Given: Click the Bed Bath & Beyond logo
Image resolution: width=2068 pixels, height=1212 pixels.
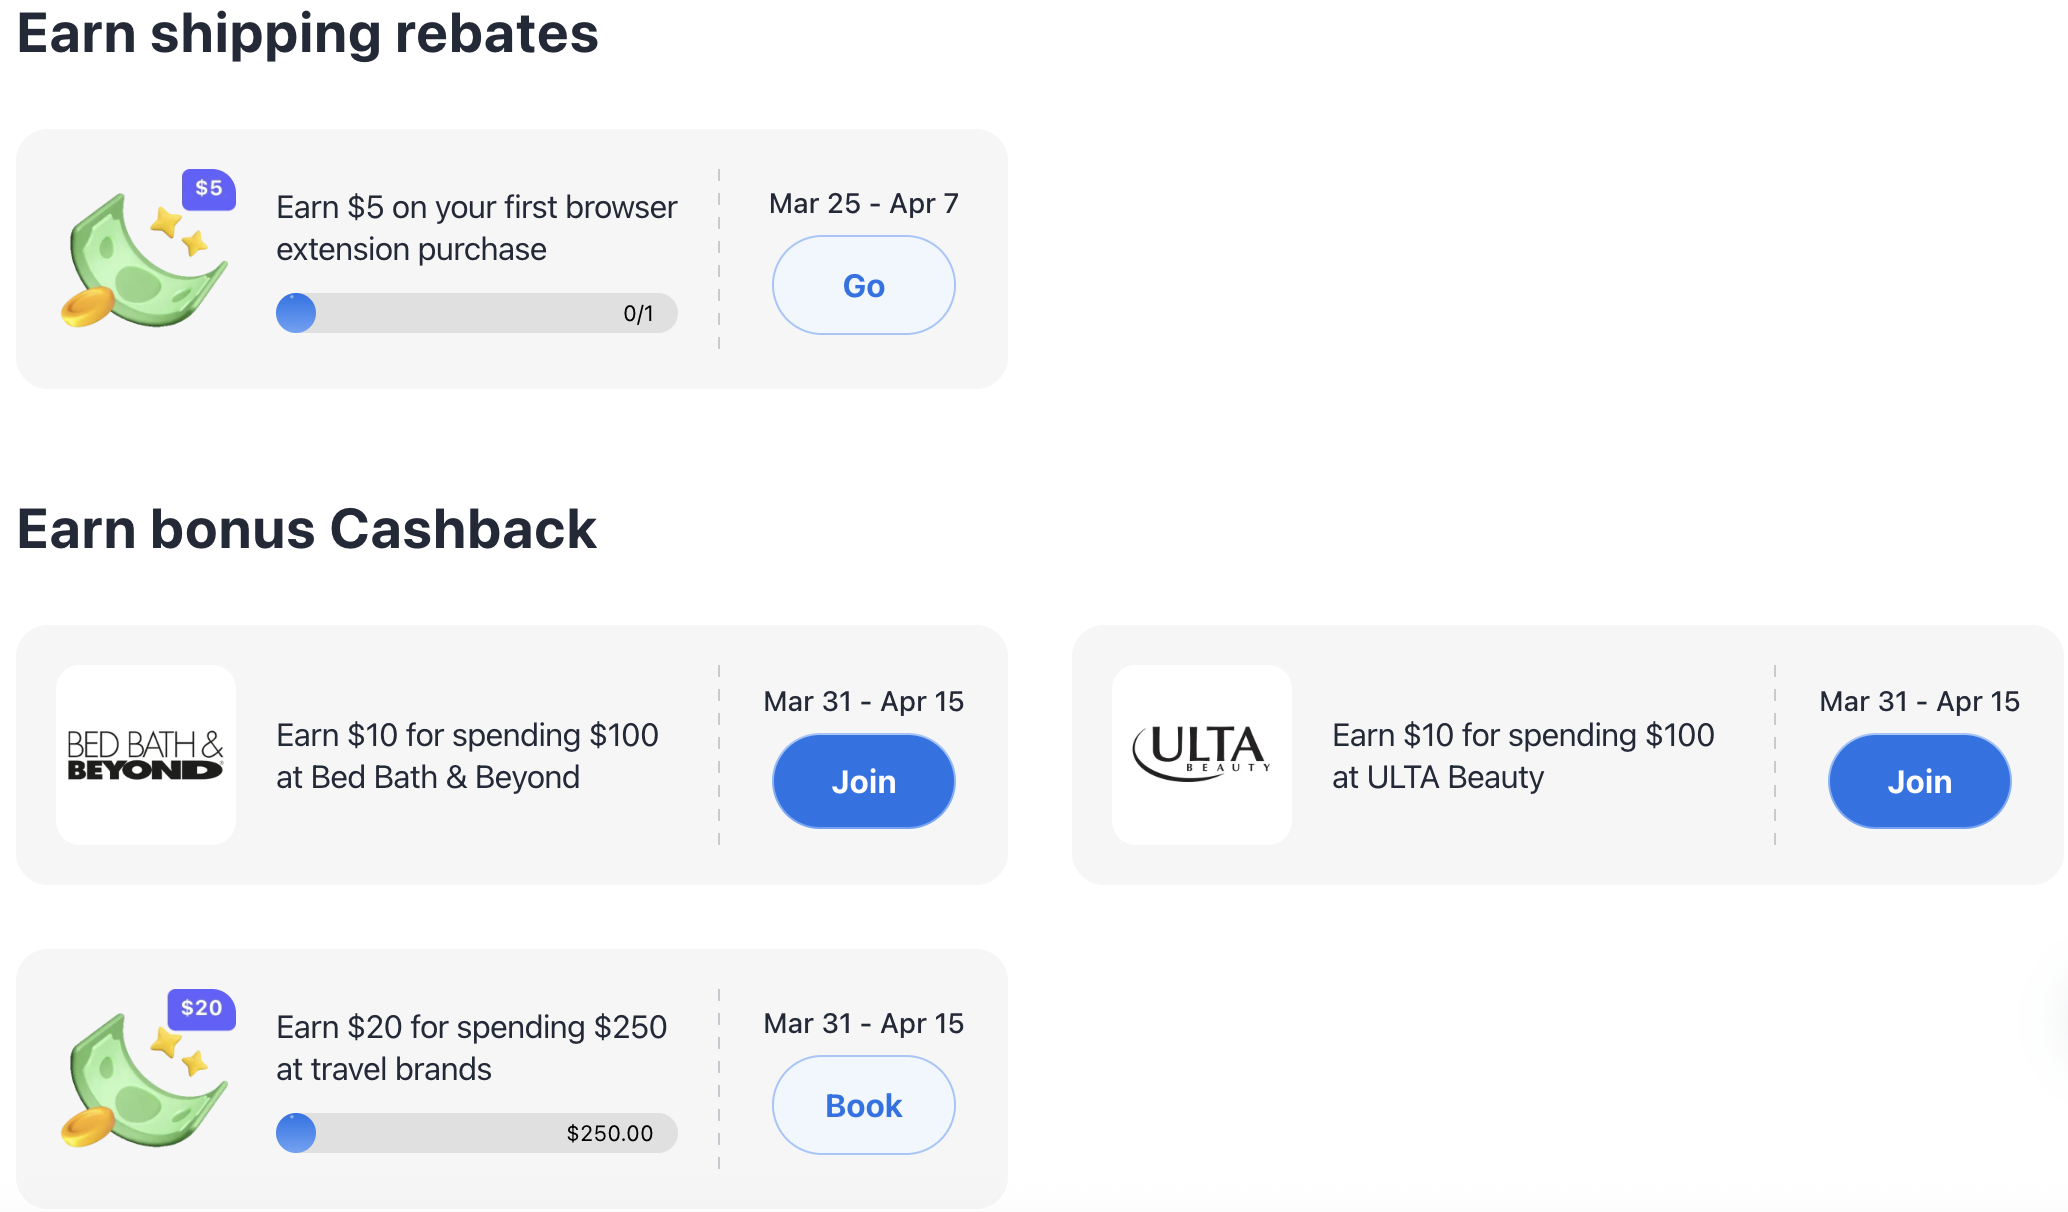Looking at the screenshot, I should (x=146, y=755).
